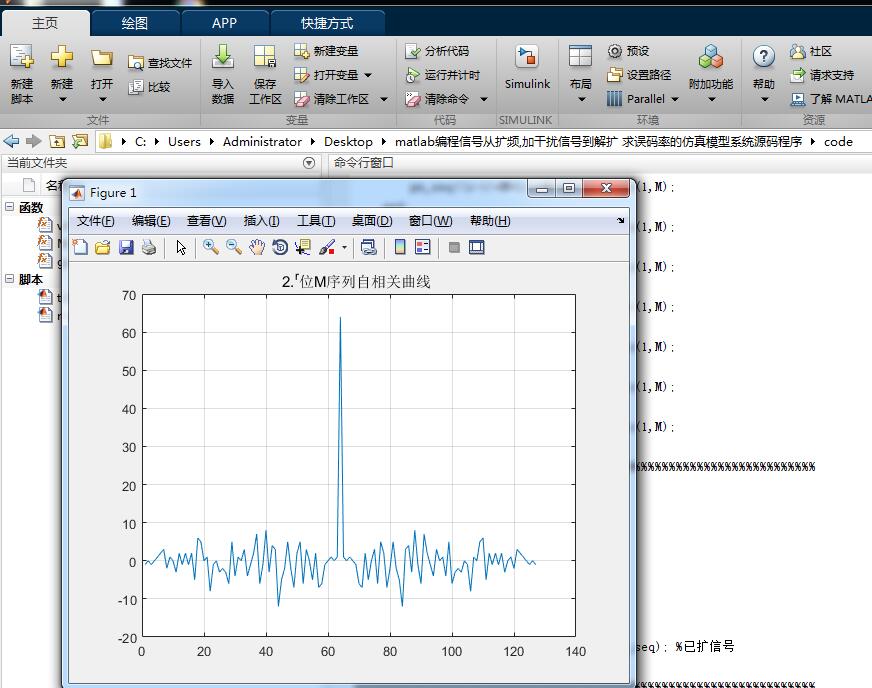The image size is (872, 688).
Task: Expand the New (新建) dropdown arrow
Action: tap(62, 100)
